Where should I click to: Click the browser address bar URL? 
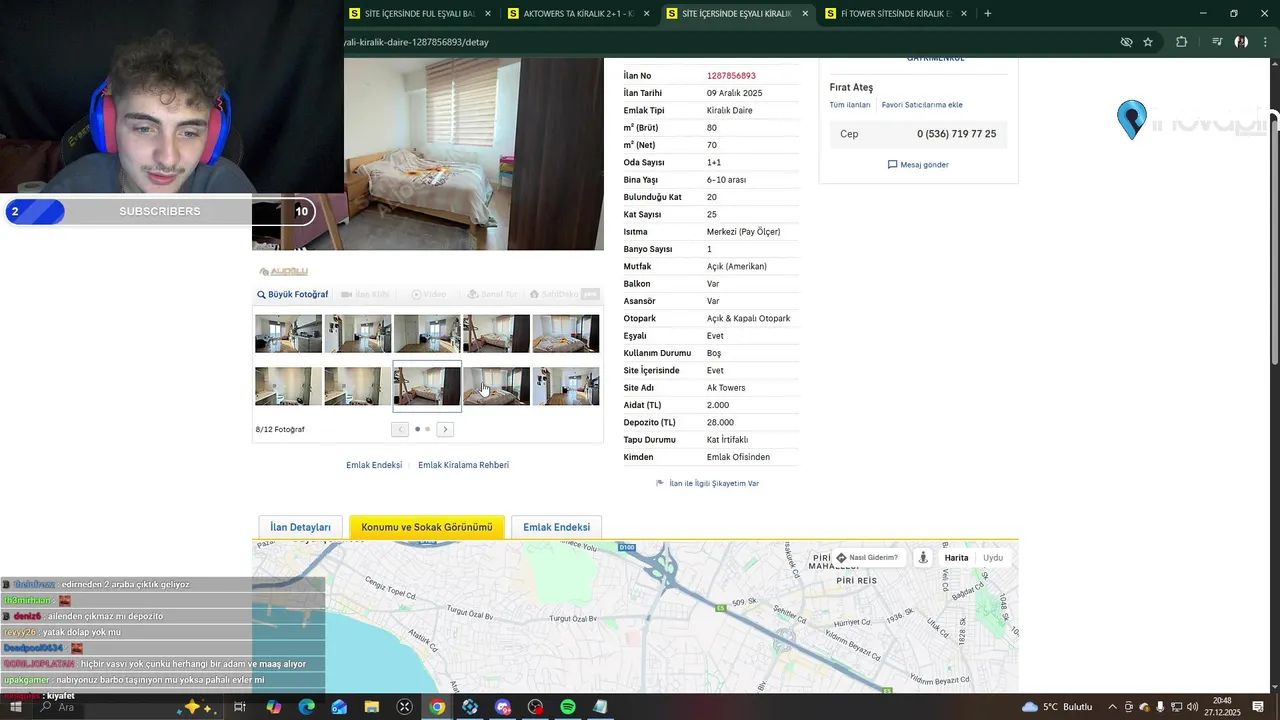coord(417,42)
